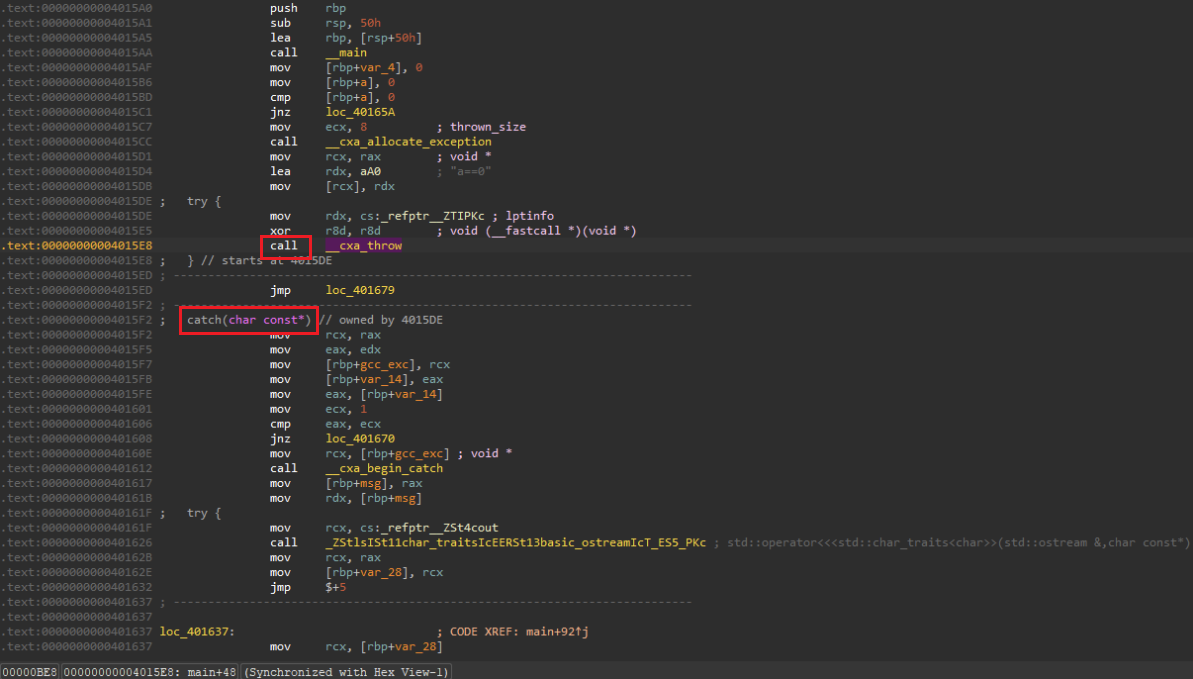Click the _refptr__ZTIPKc operand
This screenshot has height=679, width=1193.
pyautogui.click(x=437, y=216)
